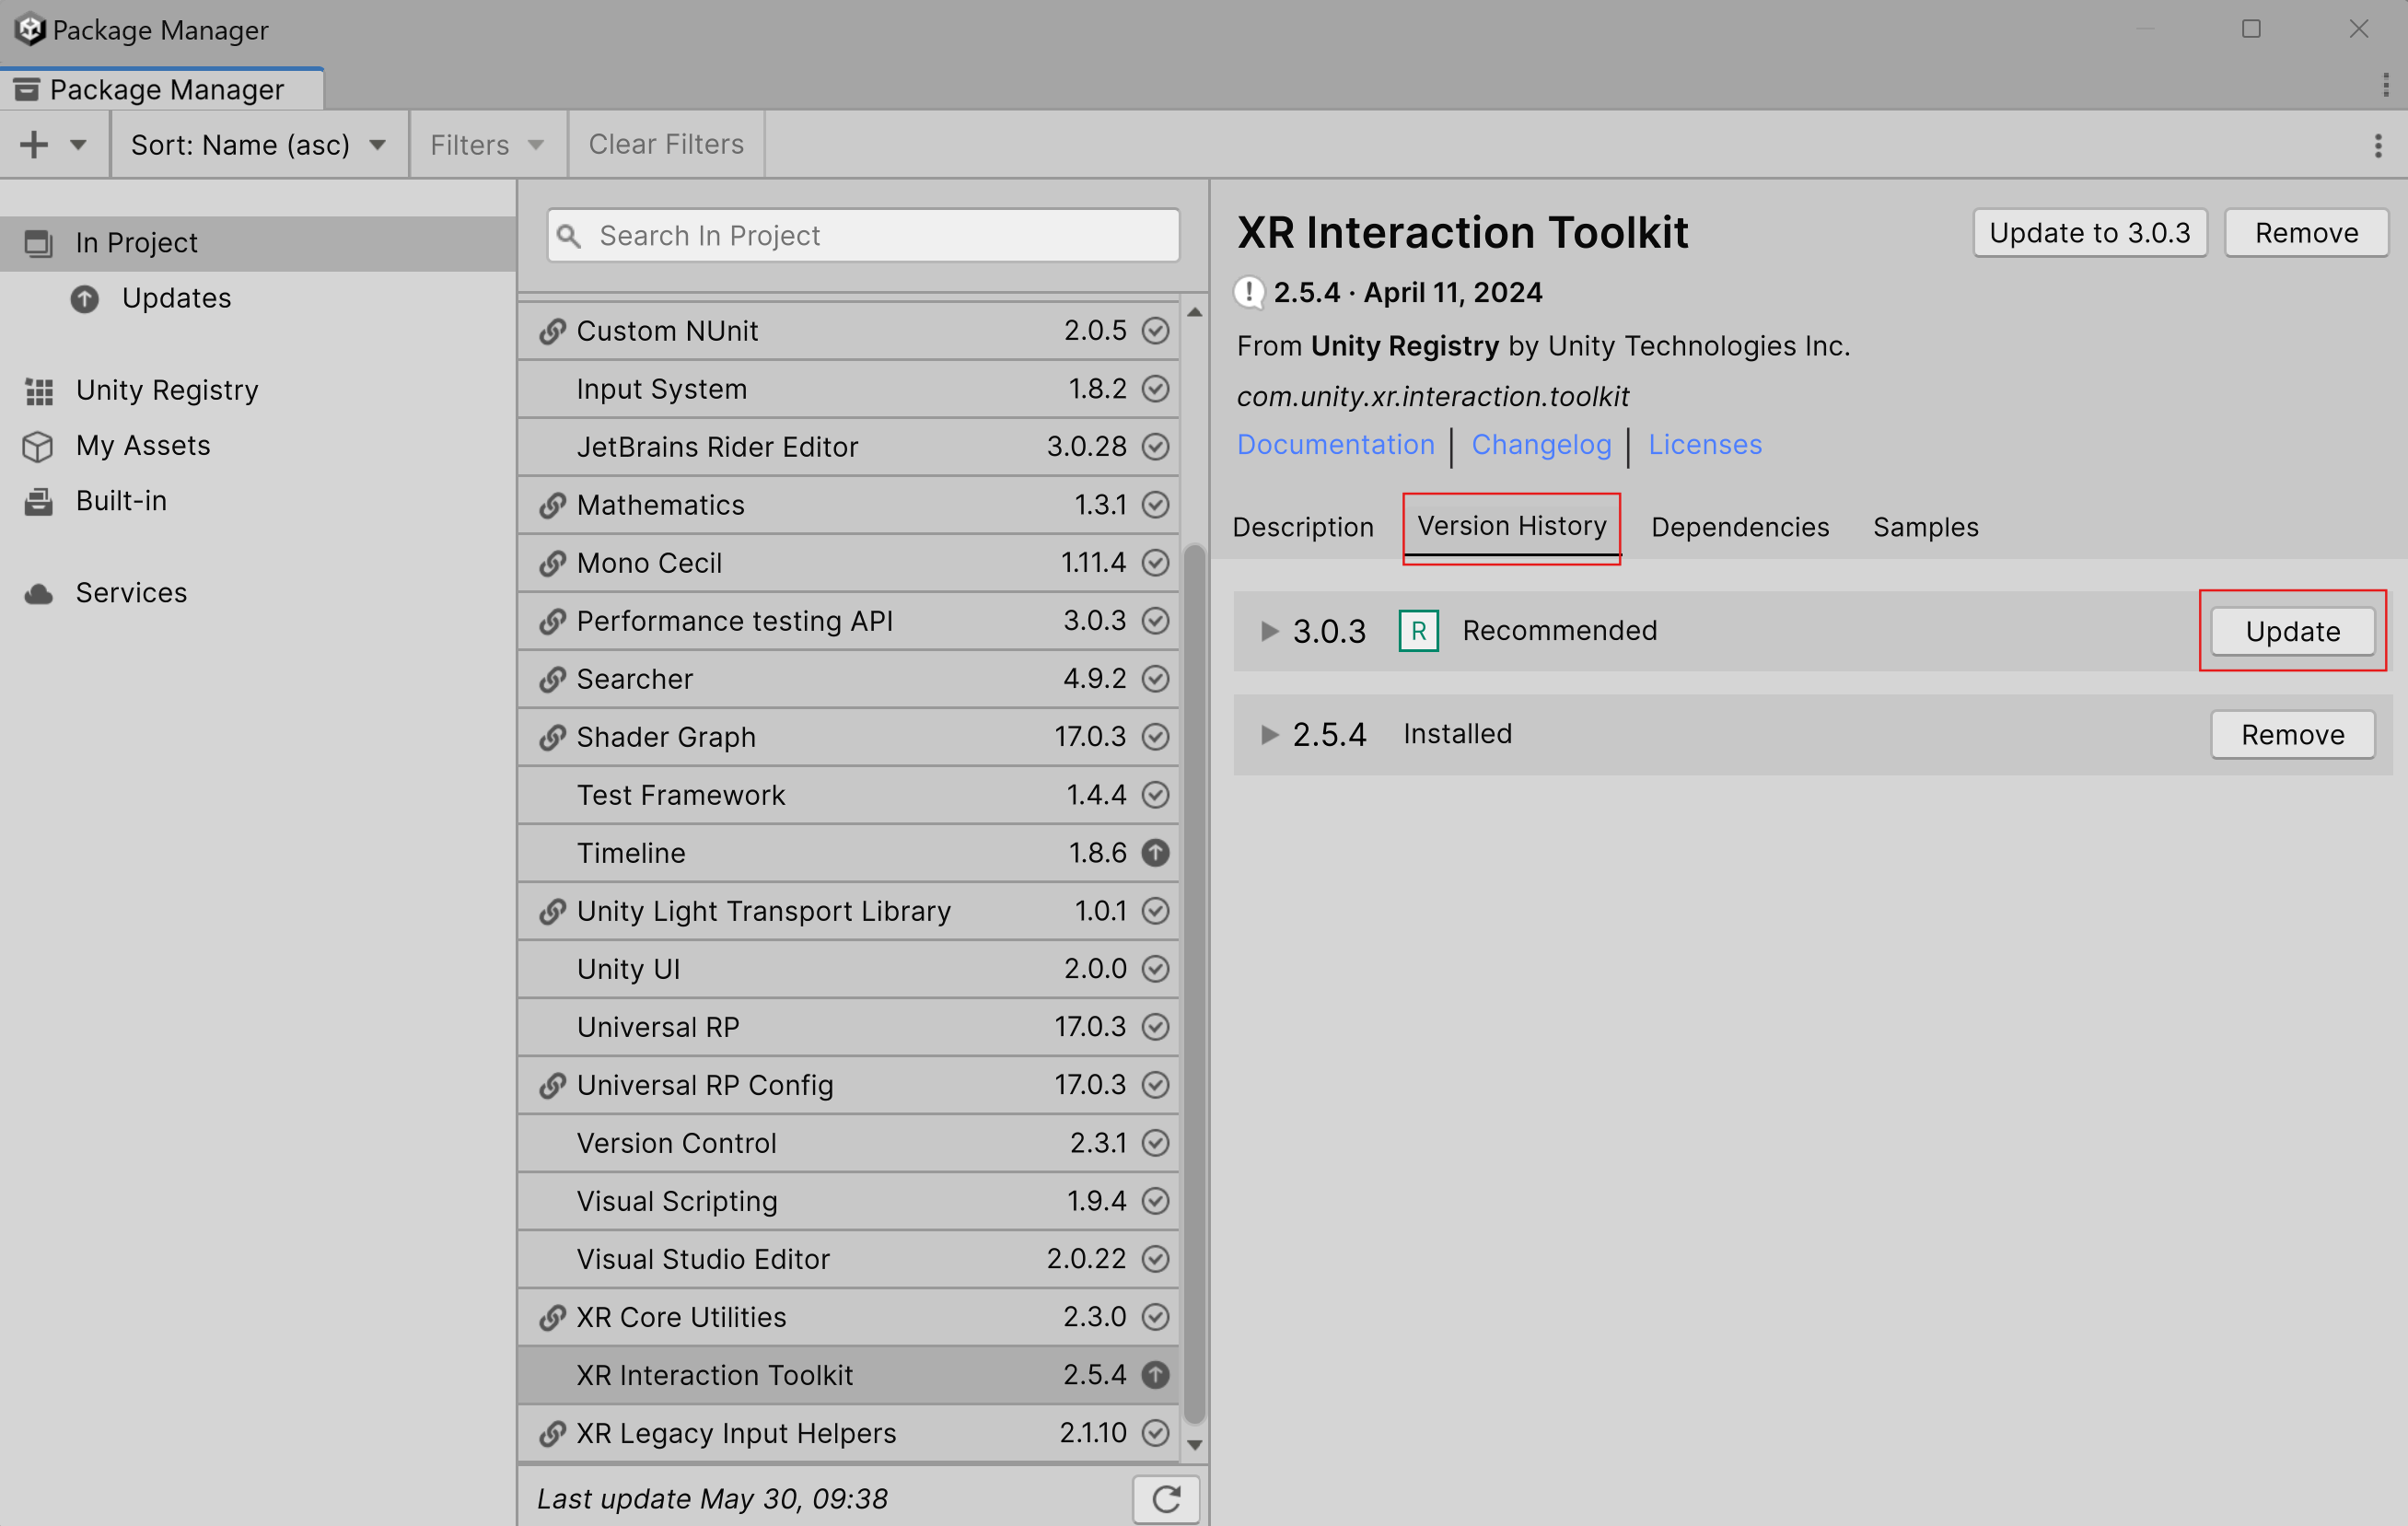Select the Built-in packages section

point(120,500)
